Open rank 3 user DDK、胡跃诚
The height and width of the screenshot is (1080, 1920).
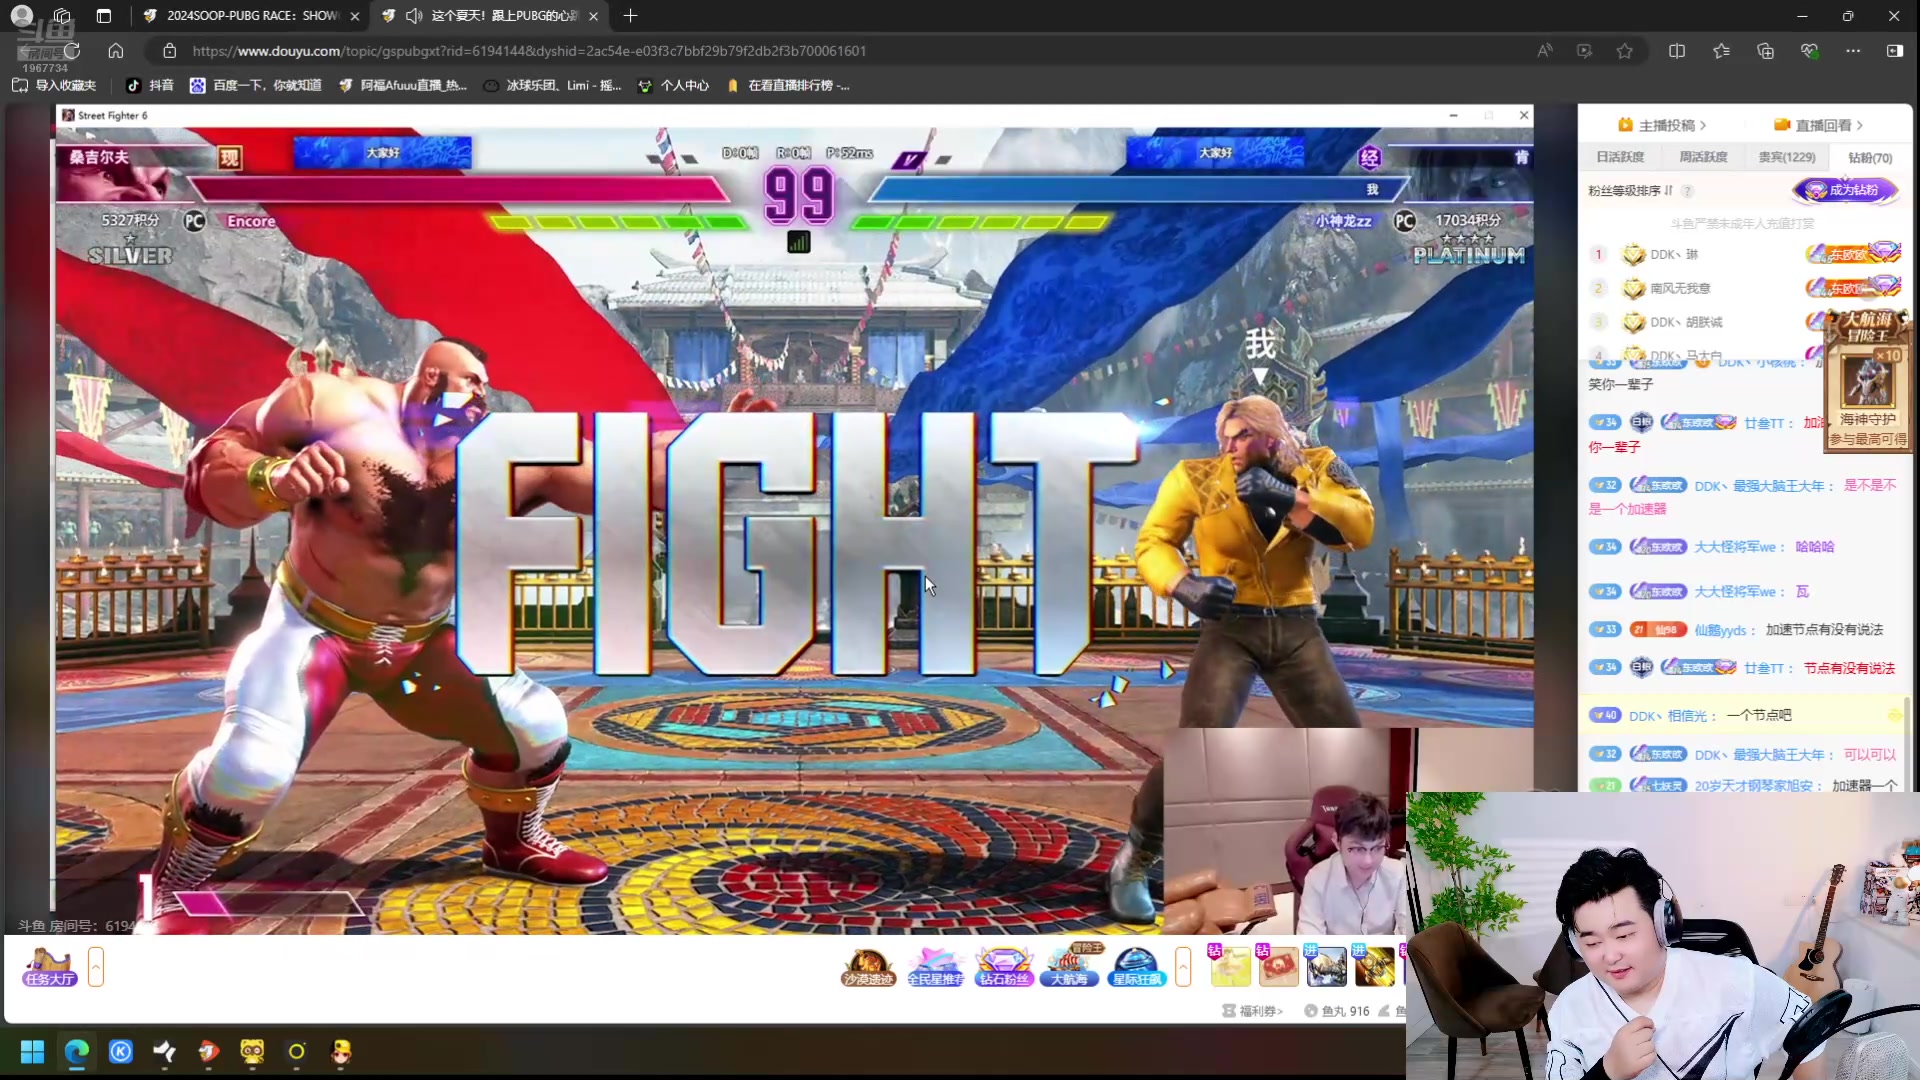(1686, 323)
